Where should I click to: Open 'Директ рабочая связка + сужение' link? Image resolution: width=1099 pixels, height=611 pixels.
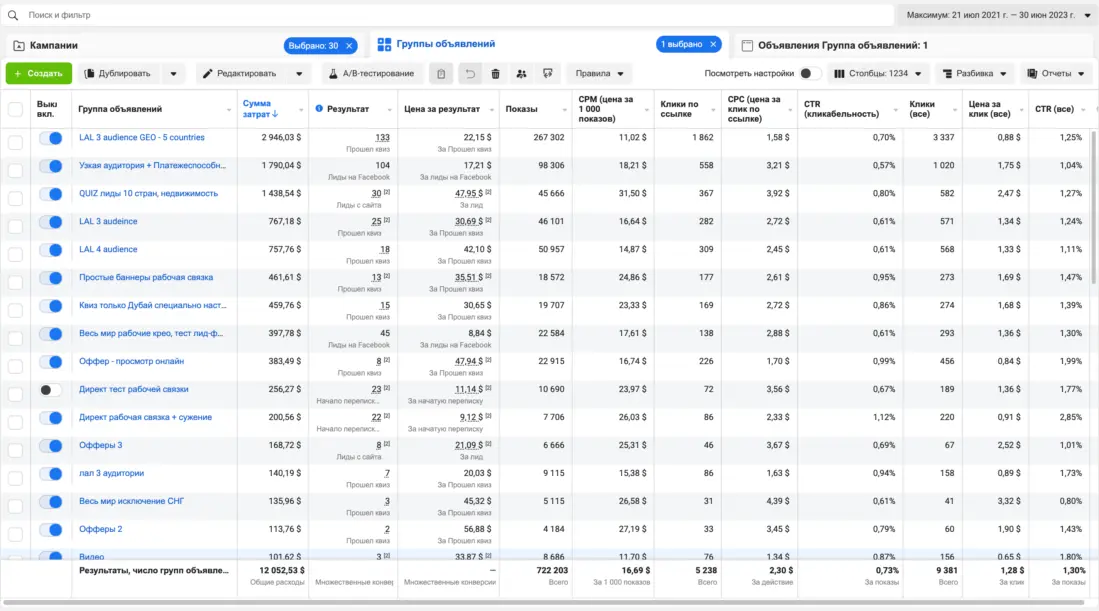click(145, 418)
